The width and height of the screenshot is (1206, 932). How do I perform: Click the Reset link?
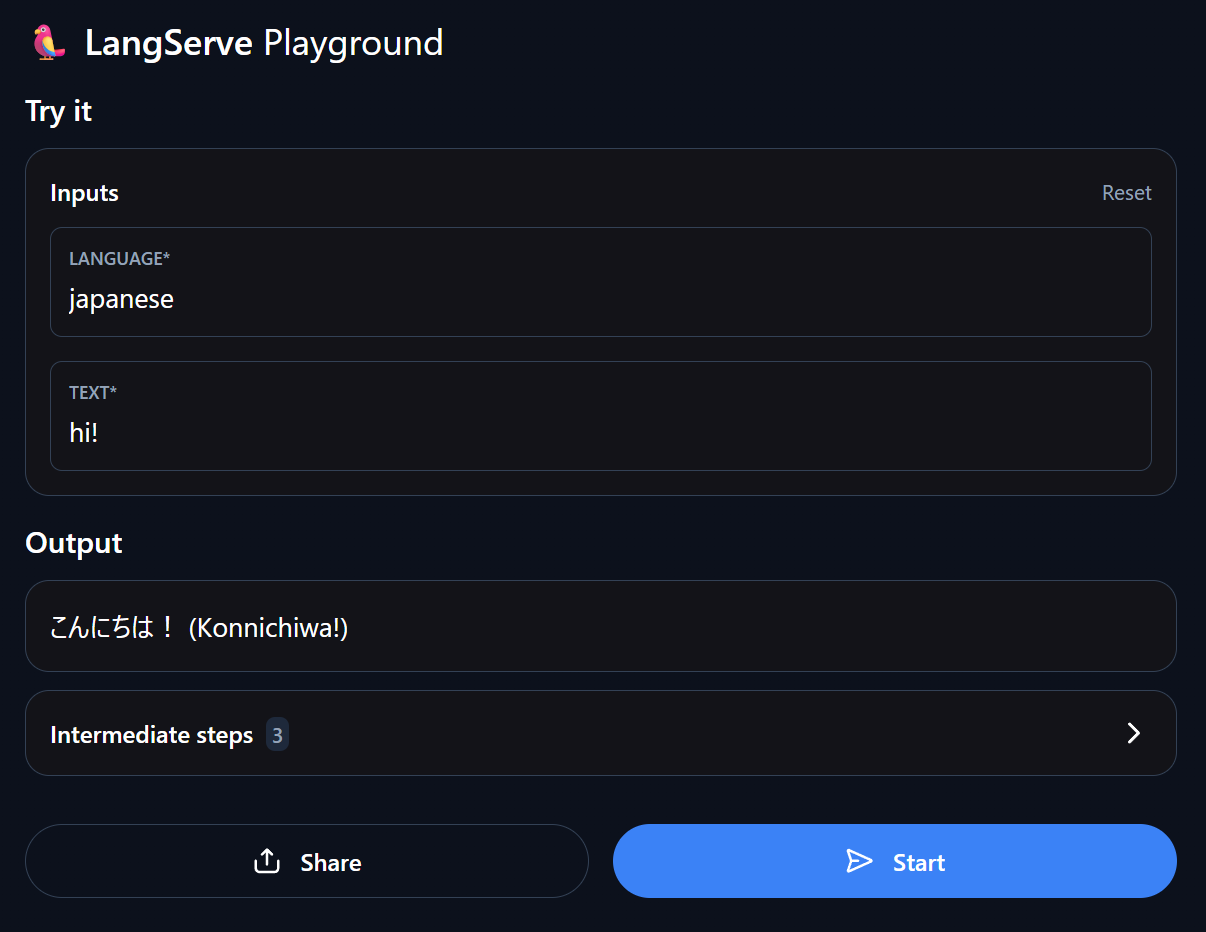[1126, 192]
